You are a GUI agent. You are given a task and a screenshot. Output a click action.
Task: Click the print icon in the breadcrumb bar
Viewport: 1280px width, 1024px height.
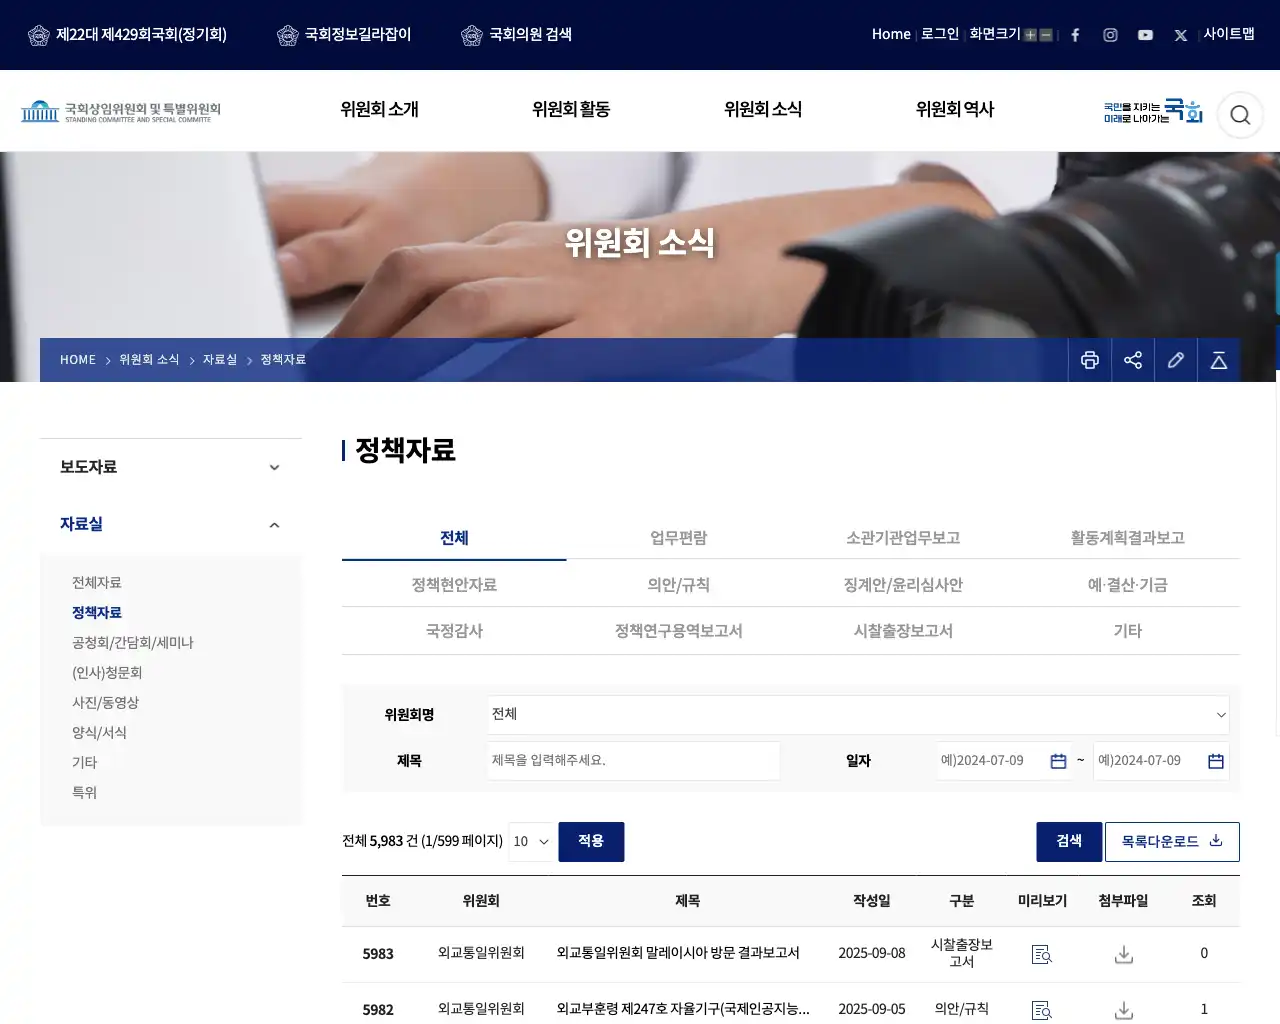pyautogui.click(x=1090, y=360)
